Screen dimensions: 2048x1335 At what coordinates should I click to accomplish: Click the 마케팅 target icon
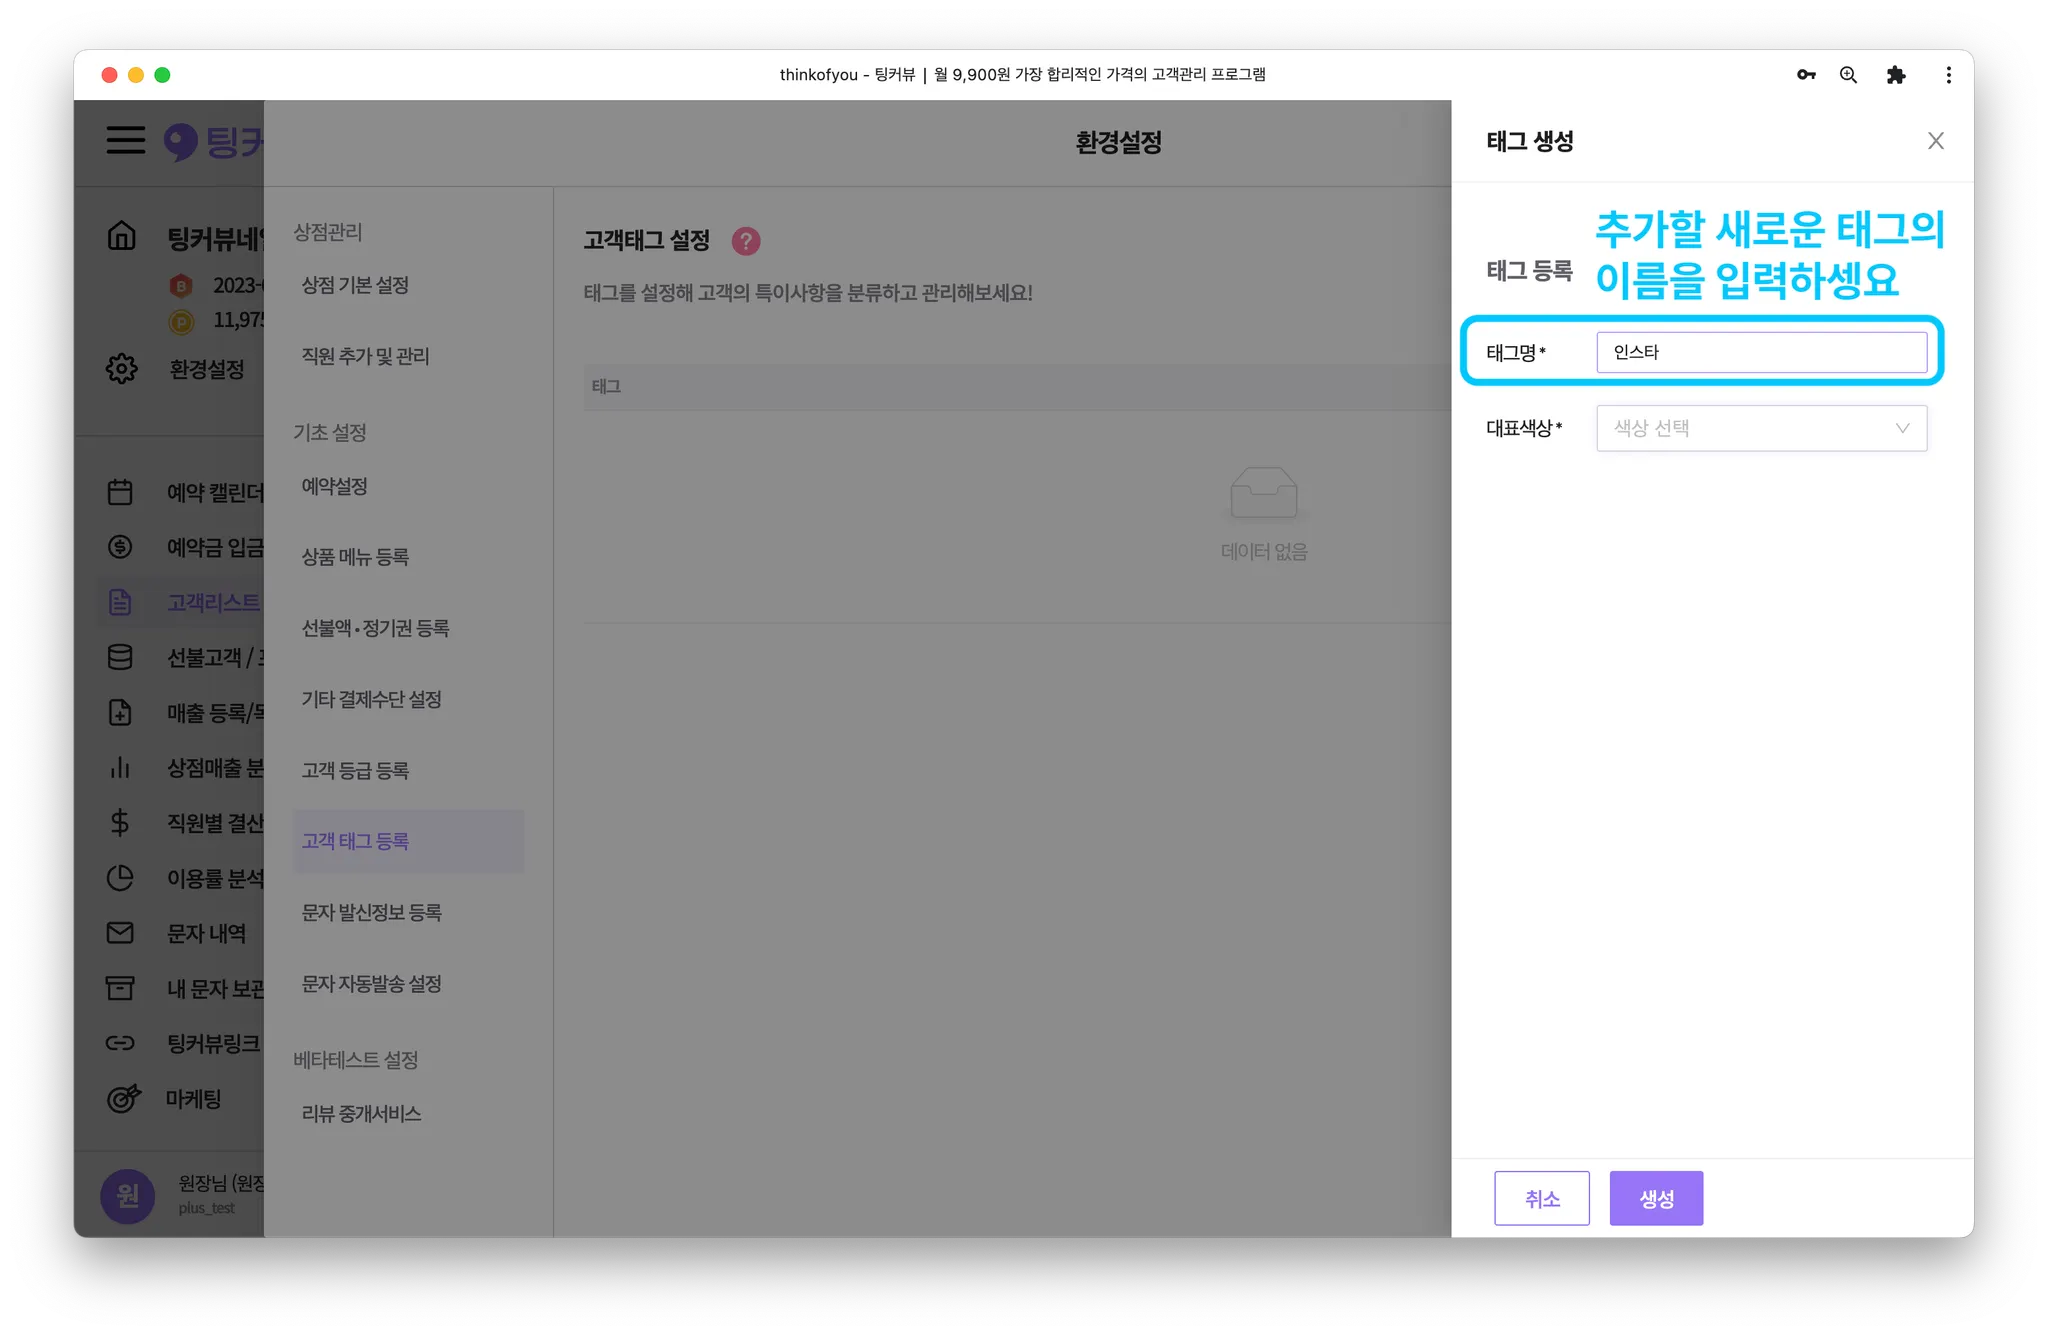coord(123,1098)
